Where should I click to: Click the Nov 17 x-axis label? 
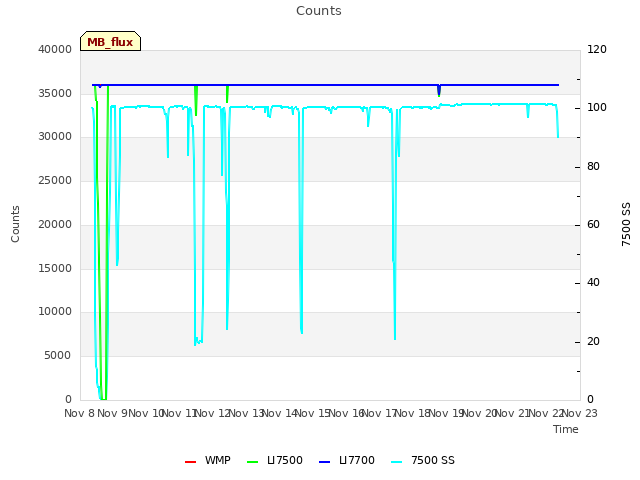click(x=380, y=413)
